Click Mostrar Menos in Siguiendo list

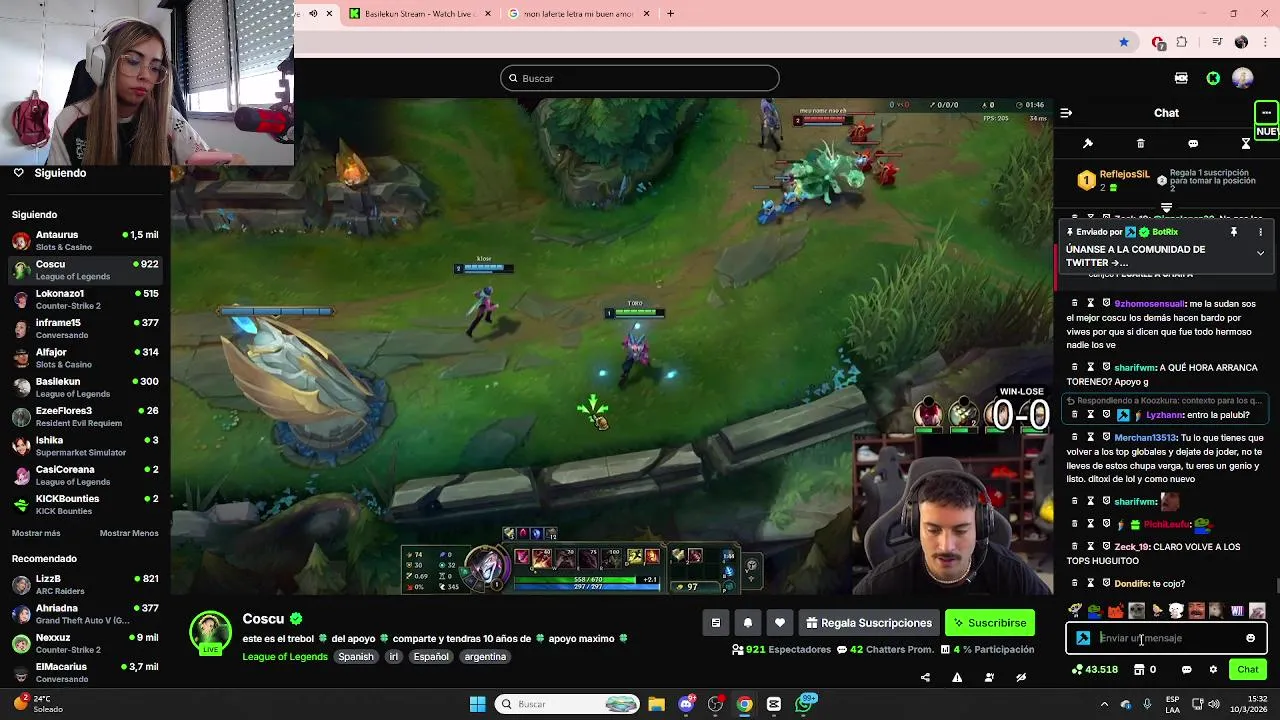click(129, 533)
